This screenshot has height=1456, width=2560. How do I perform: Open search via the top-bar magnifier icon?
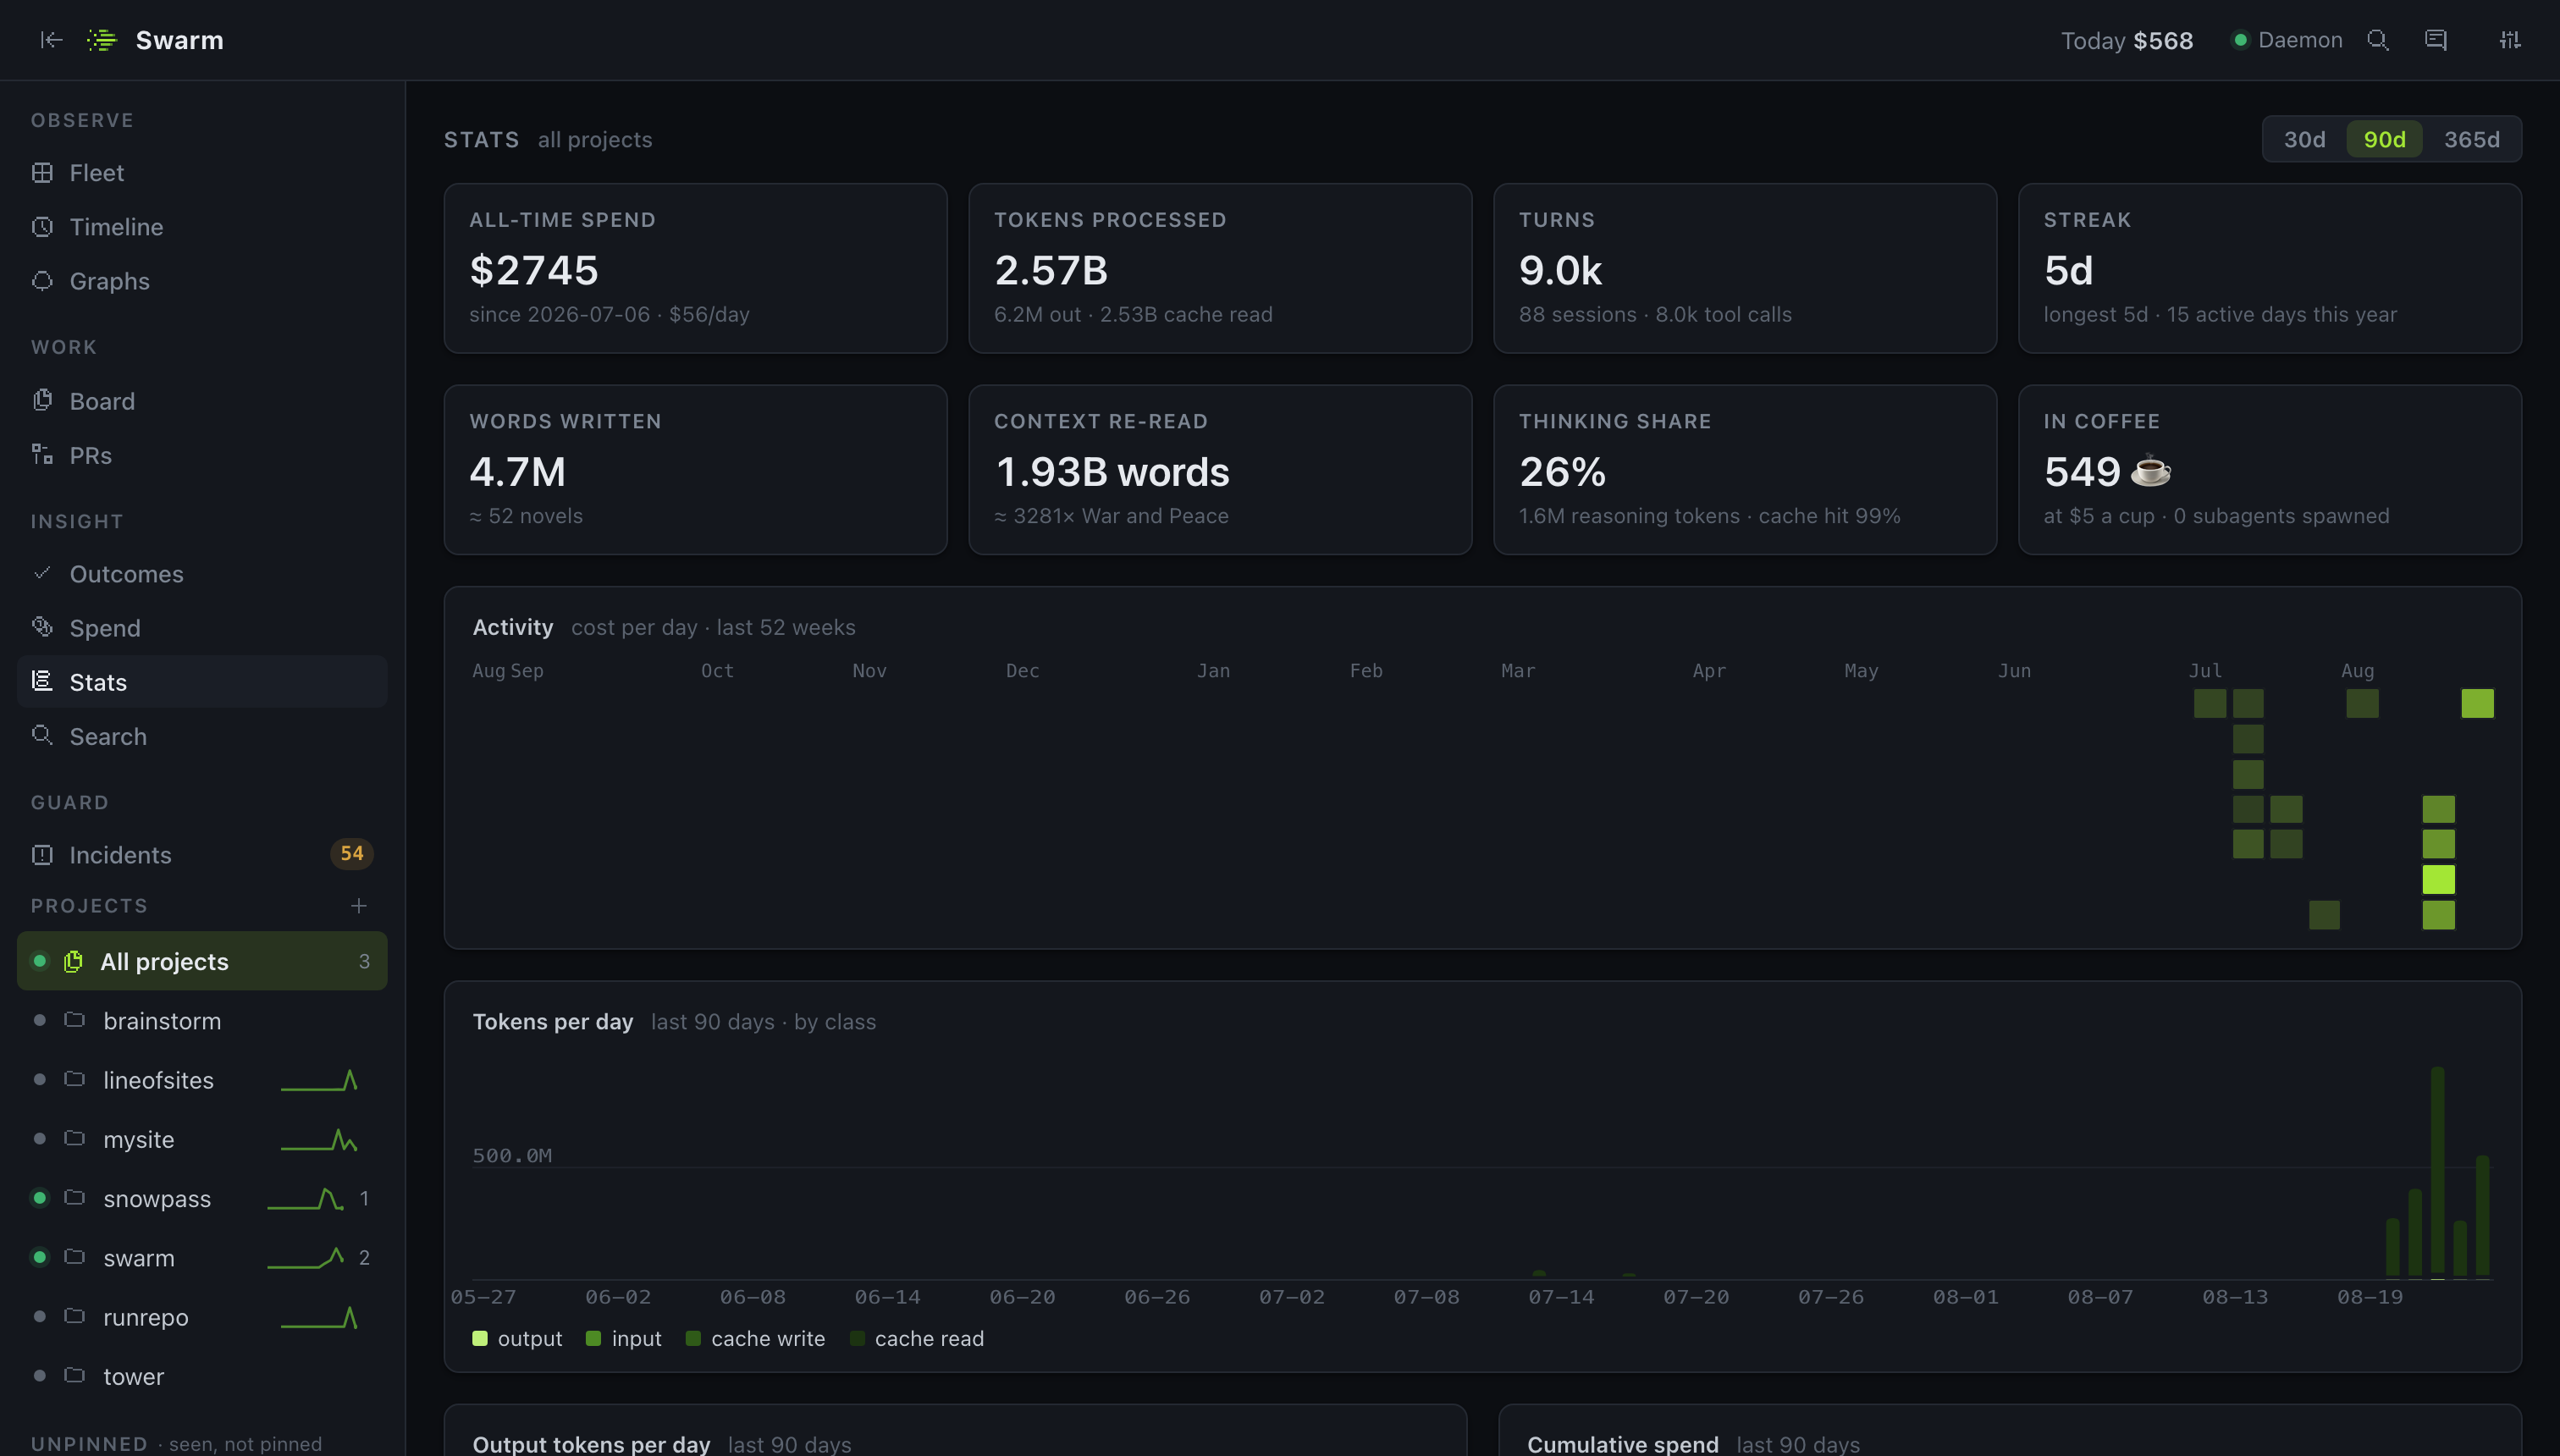click(2378, 40)
